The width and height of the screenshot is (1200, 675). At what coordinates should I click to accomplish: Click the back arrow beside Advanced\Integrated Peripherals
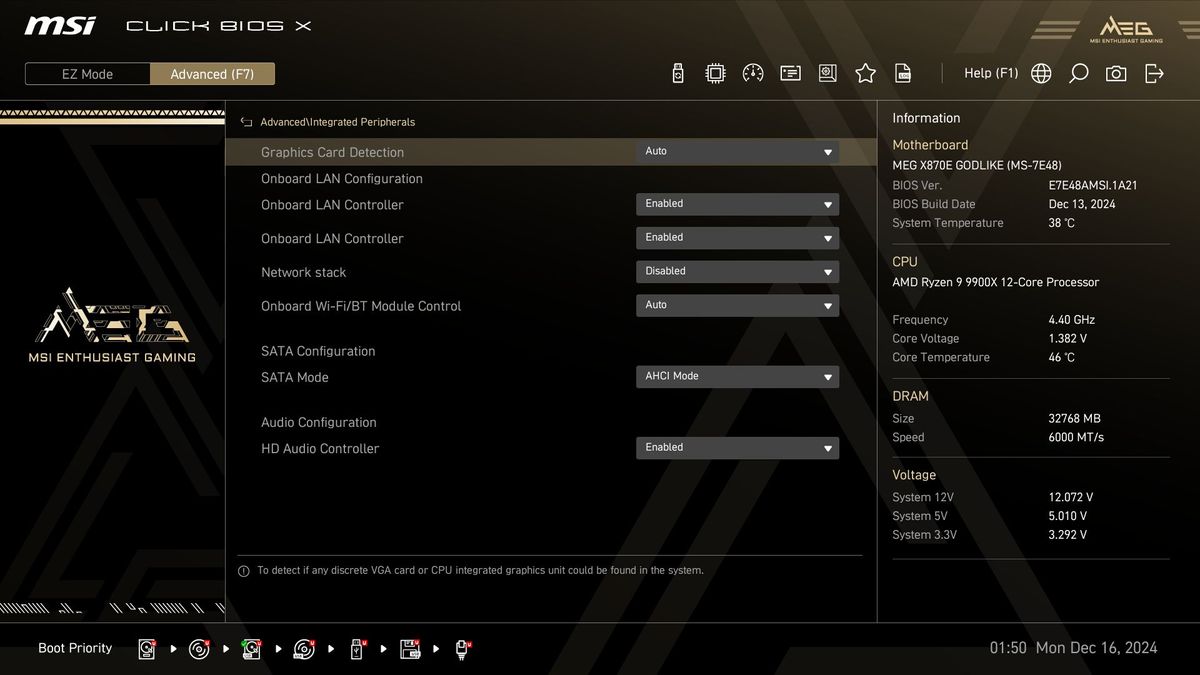(x=246, y=122)
